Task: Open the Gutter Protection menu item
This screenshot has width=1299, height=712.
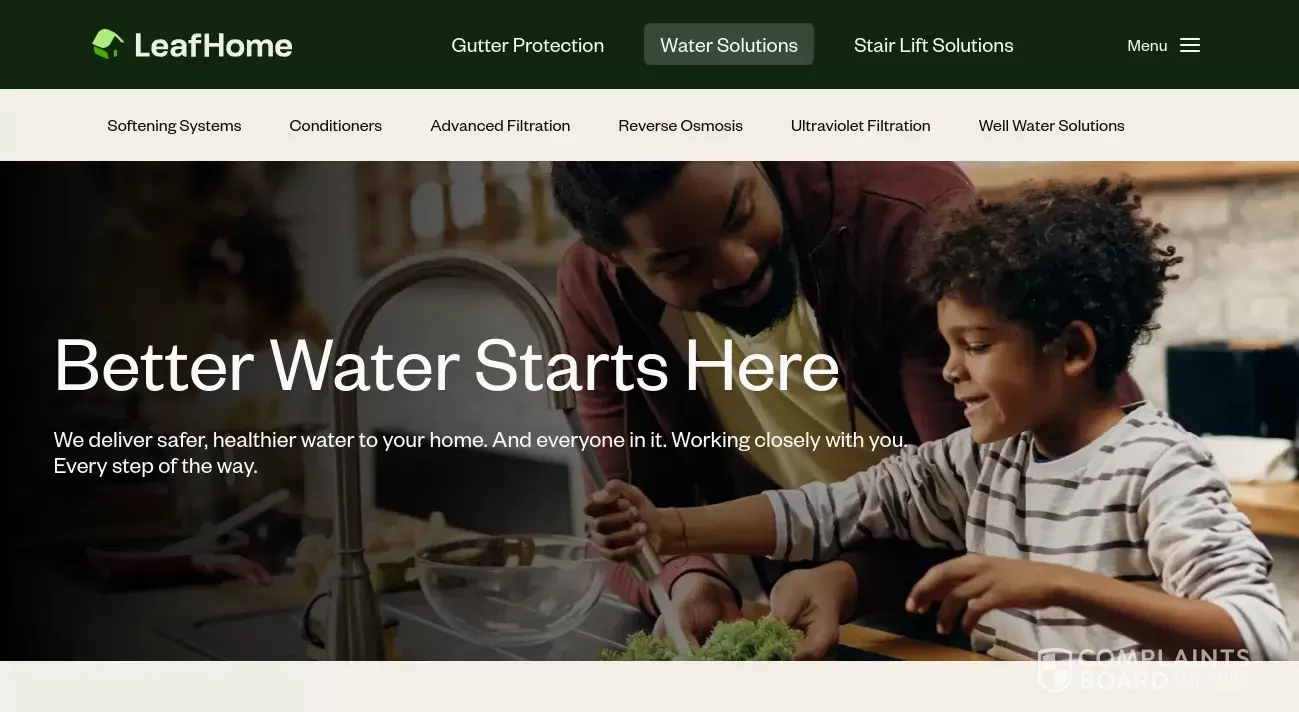Action: click(528, 45)
